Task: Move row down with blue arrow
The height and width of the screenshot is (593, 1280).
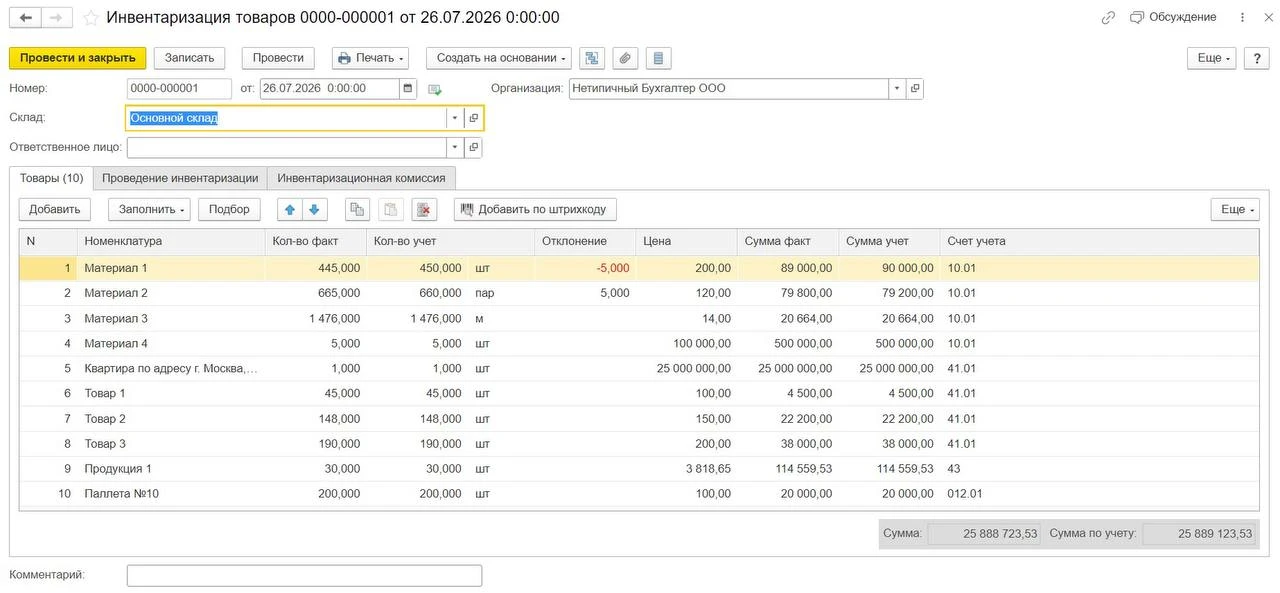Action: pyautogui.click(x=314, y=209)
